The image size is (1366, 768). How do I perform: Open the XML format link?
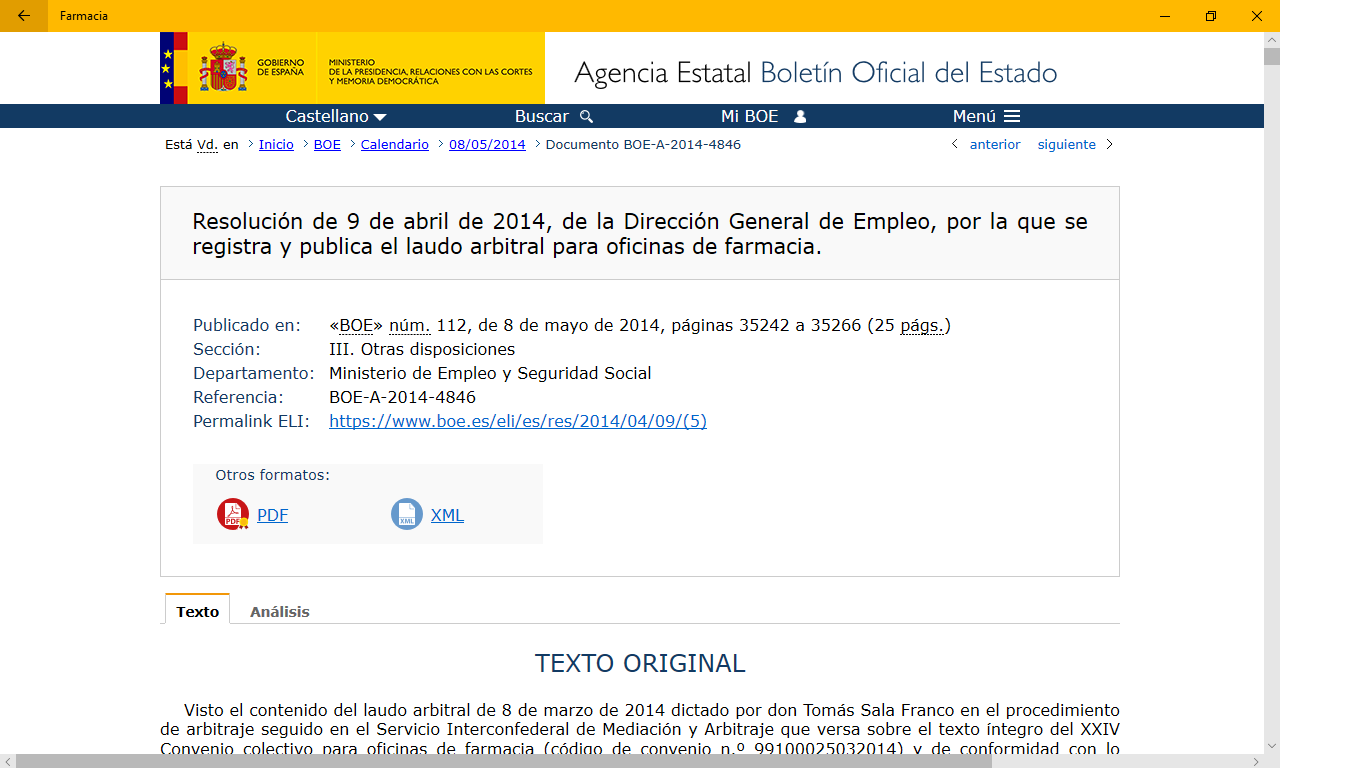coord(447,516)
